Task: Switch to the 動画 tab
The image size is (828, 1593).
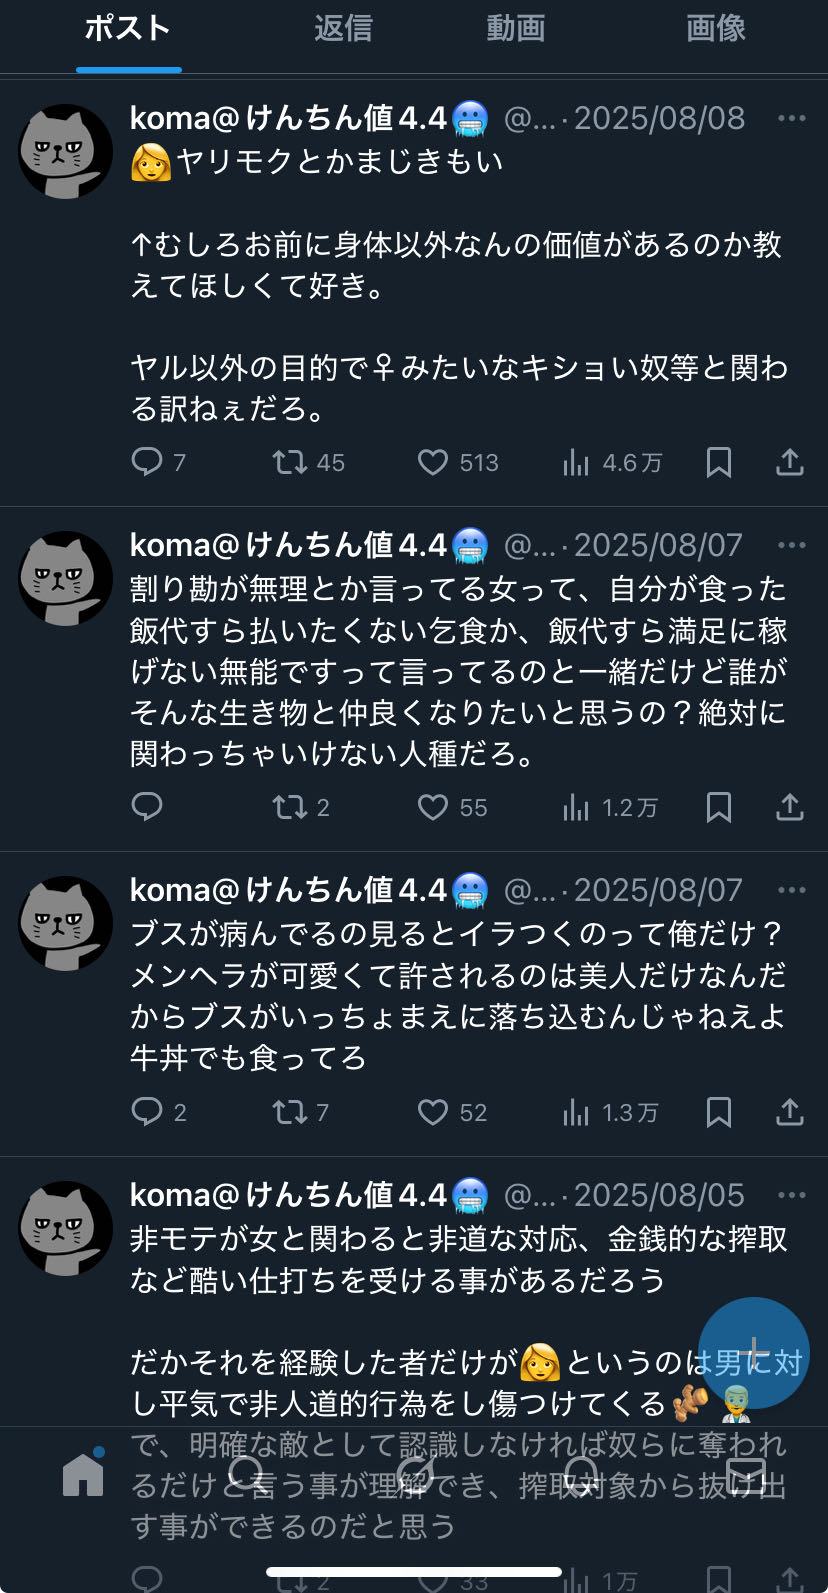Action: pyautogui.click(x=516, y=29)
